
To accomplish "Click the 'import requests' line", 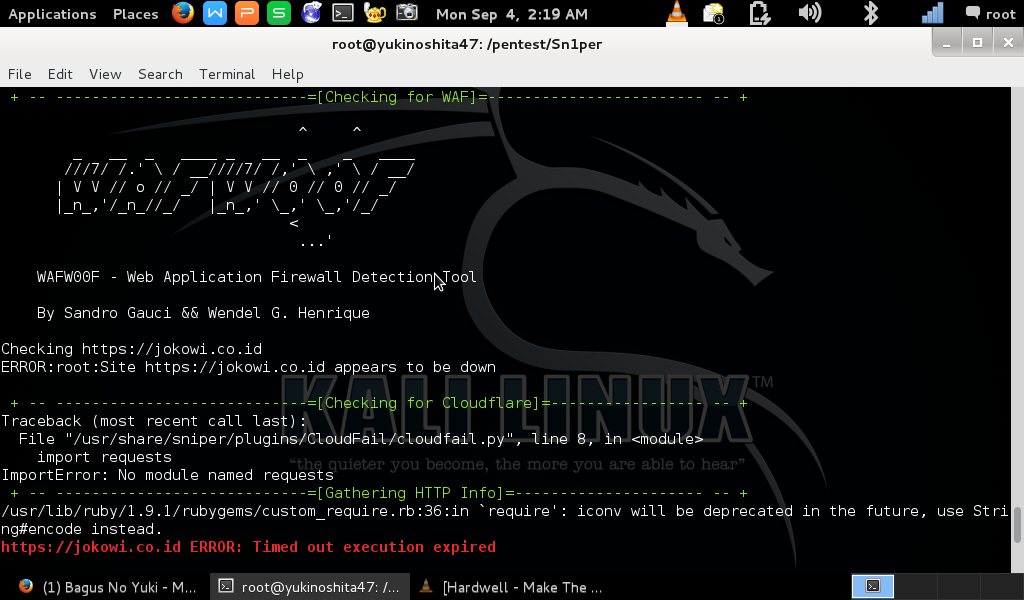I will point(104,457).
